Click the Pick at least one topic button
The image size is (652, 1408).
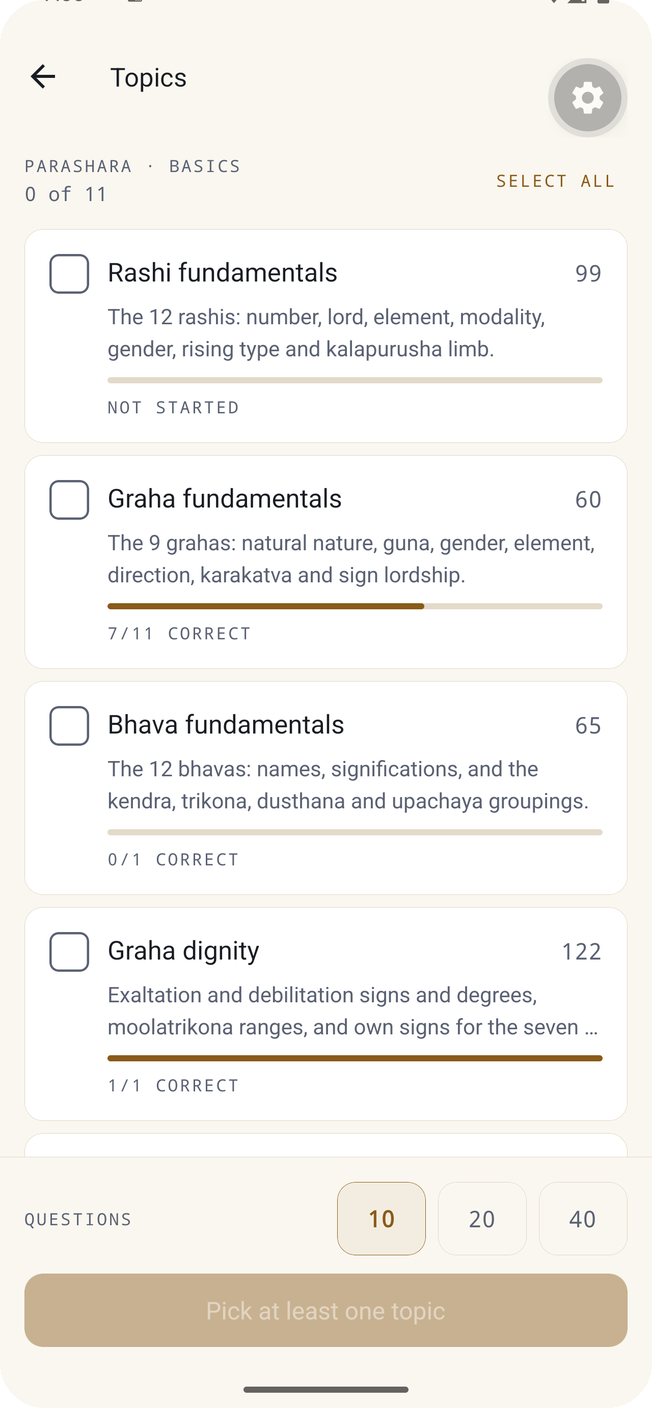pyautogui.click(x=326, y=1310)
